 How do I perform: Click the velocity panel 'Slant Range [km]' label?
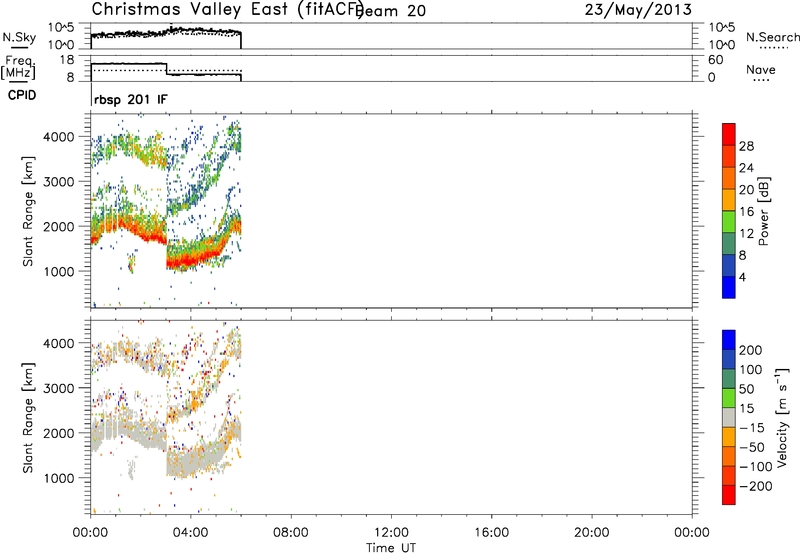[x=28, y=418]
